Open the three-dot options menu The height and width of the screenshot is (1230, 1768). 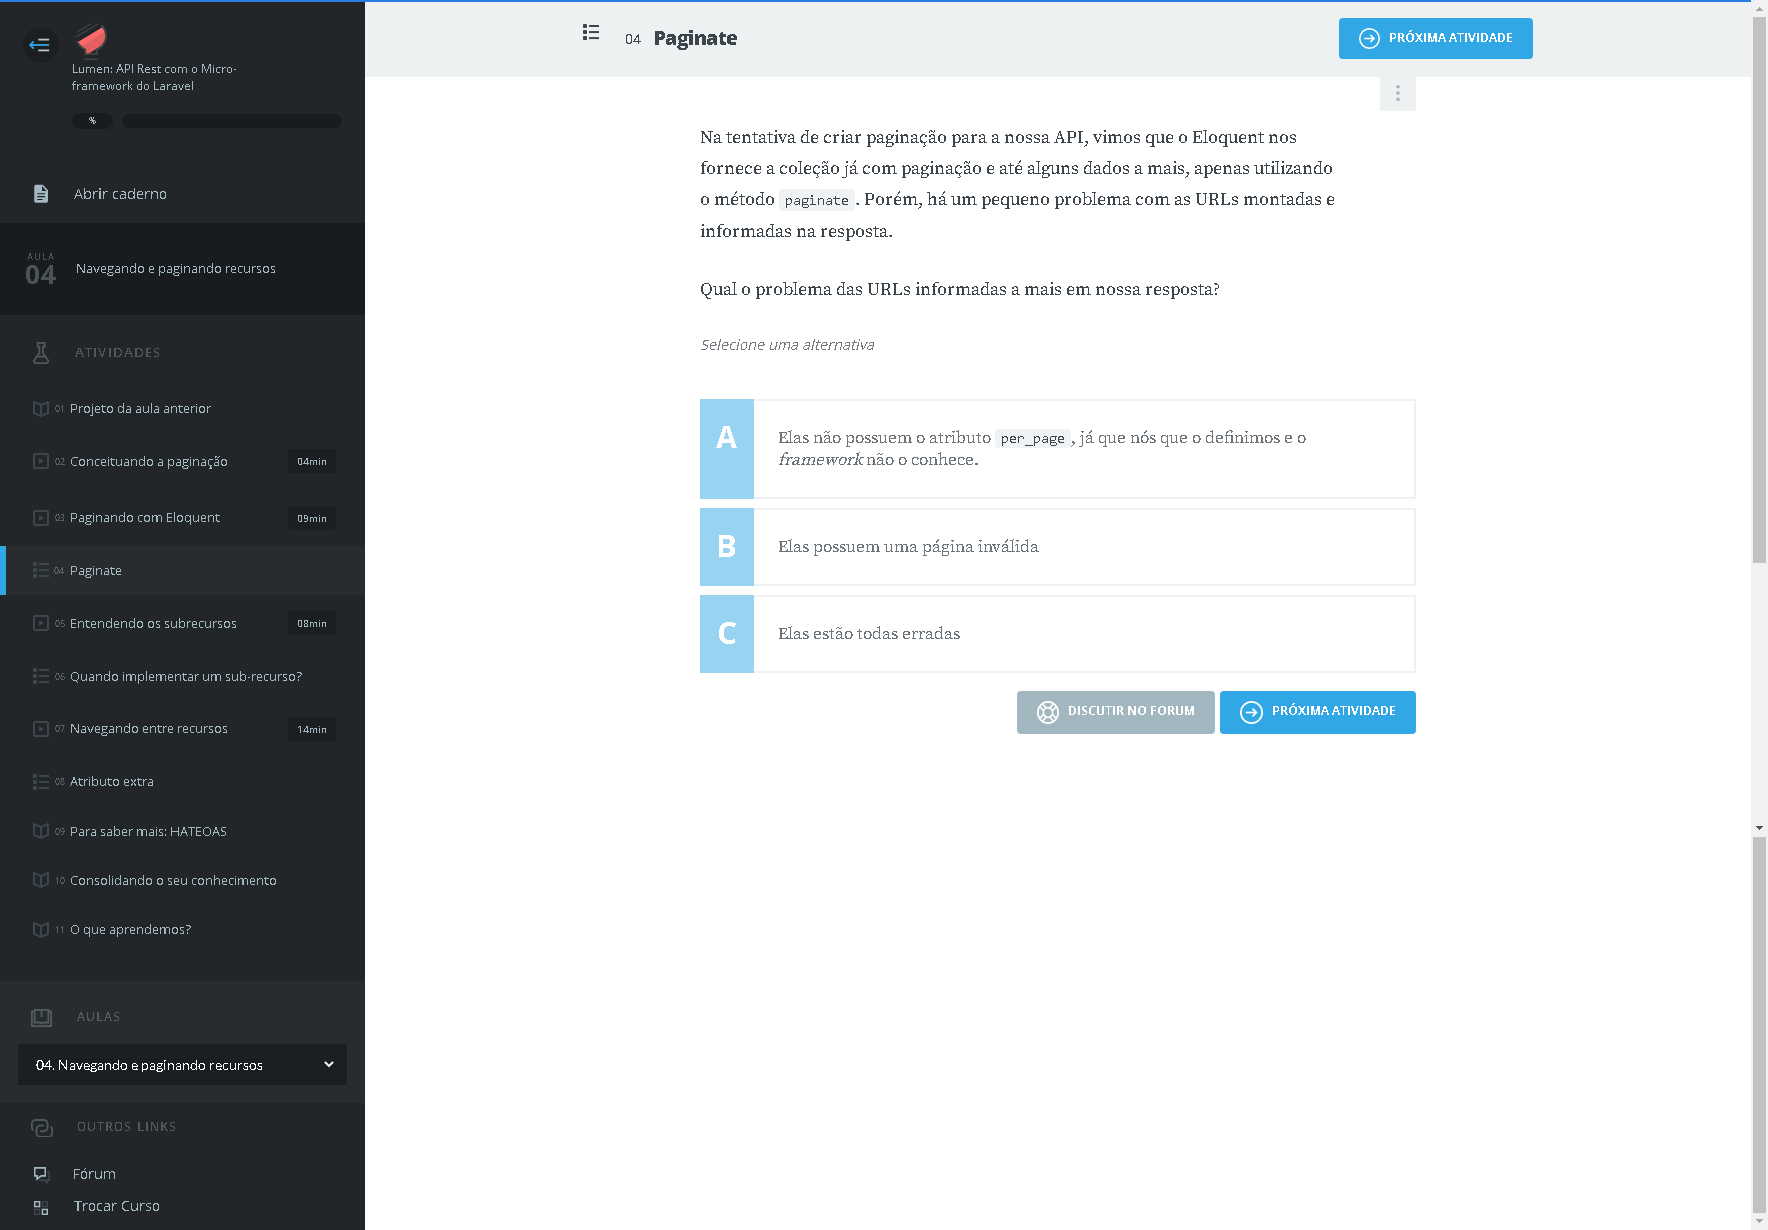[x=1397, y=93]
